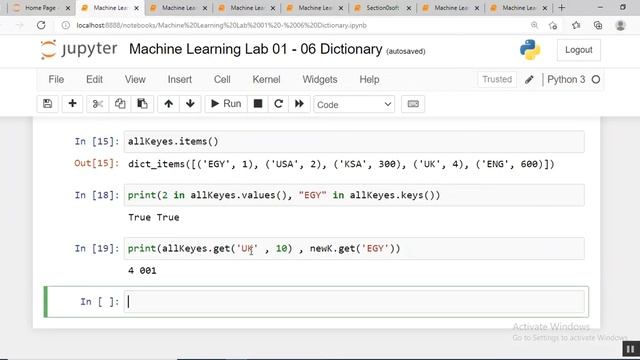640x360 pixels.
Task: Open the File menu
Action: point(56,80)
